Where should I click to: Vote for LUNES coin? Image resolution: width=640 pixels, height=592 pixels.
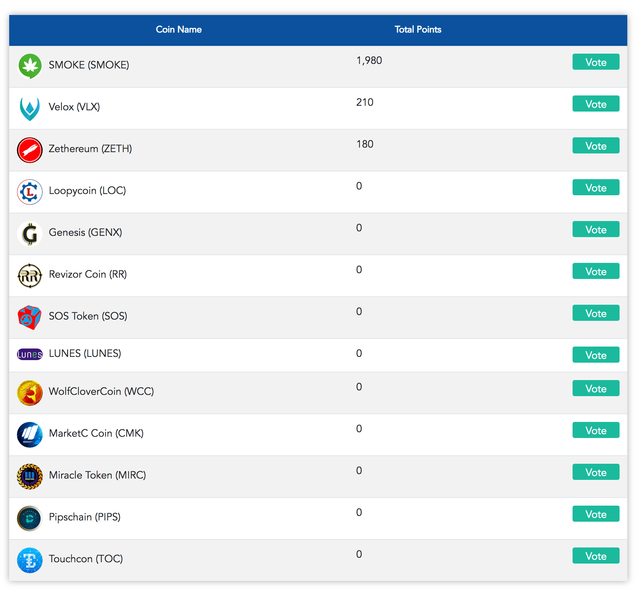point(596,355)
